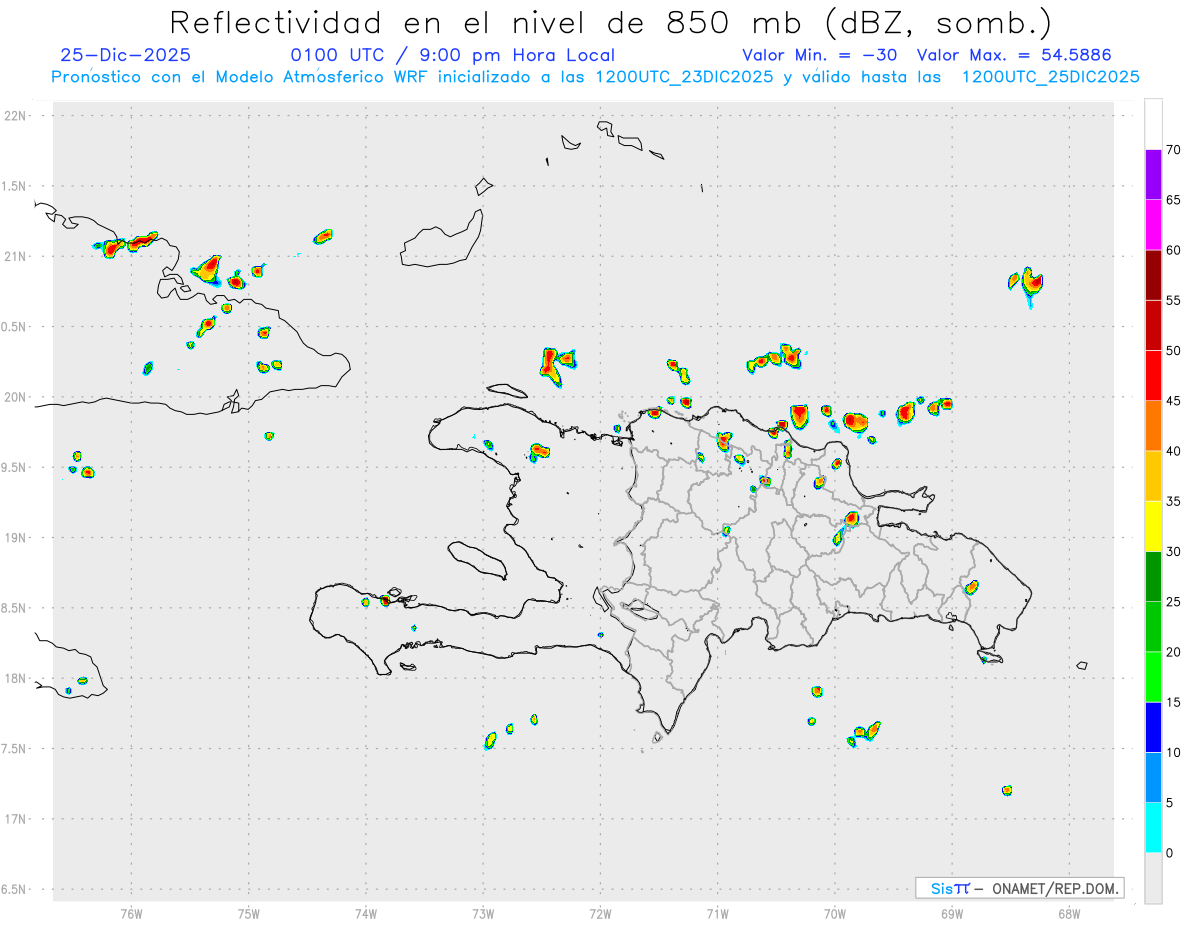Select the date text "25-Dic-2025"
This screenshot has height=927, width=1200.
126,56
